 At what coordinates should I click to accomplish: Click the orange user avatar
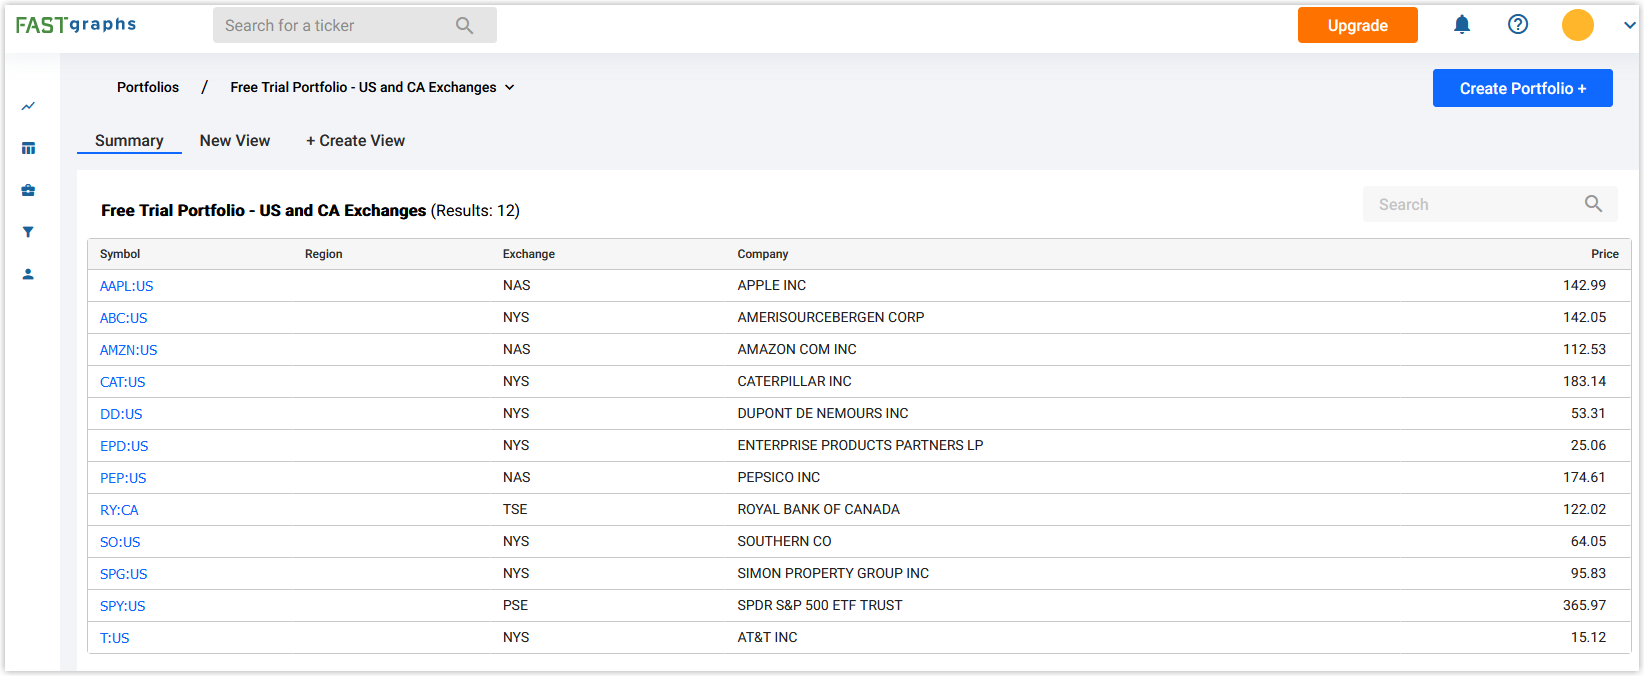pyautogui.click(x=1578, y=25)
